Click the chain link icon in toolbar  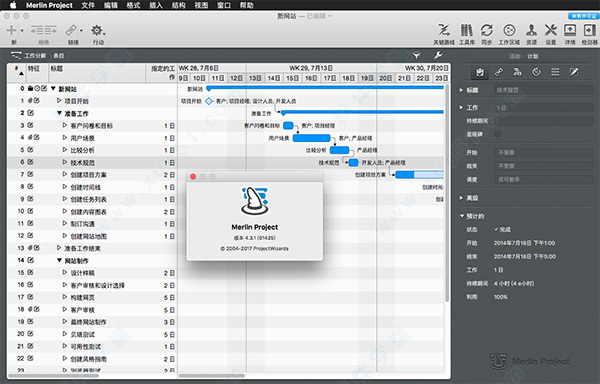tap(71, 30)
